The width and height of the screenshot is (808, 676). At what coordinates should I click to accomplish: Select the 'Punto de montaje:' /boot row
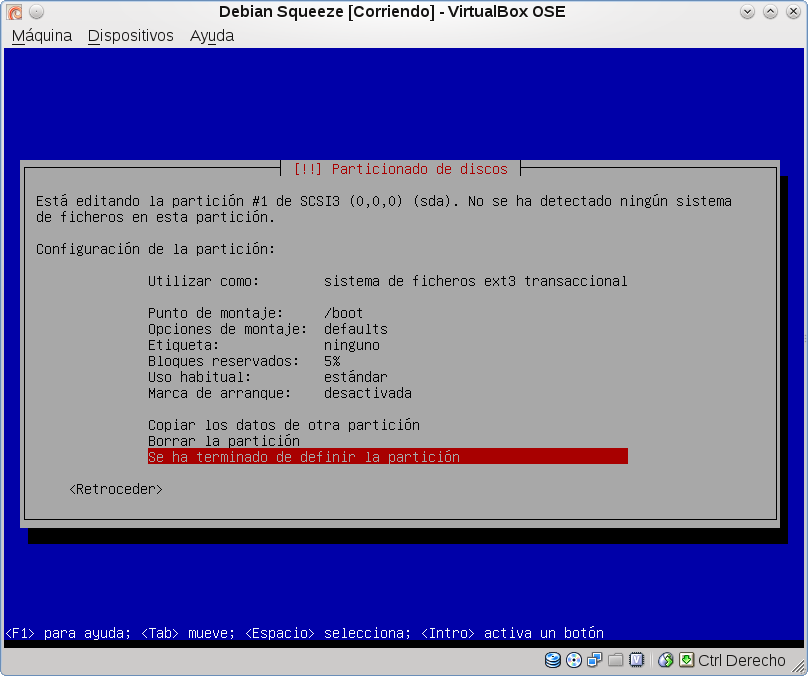point(388,313)
